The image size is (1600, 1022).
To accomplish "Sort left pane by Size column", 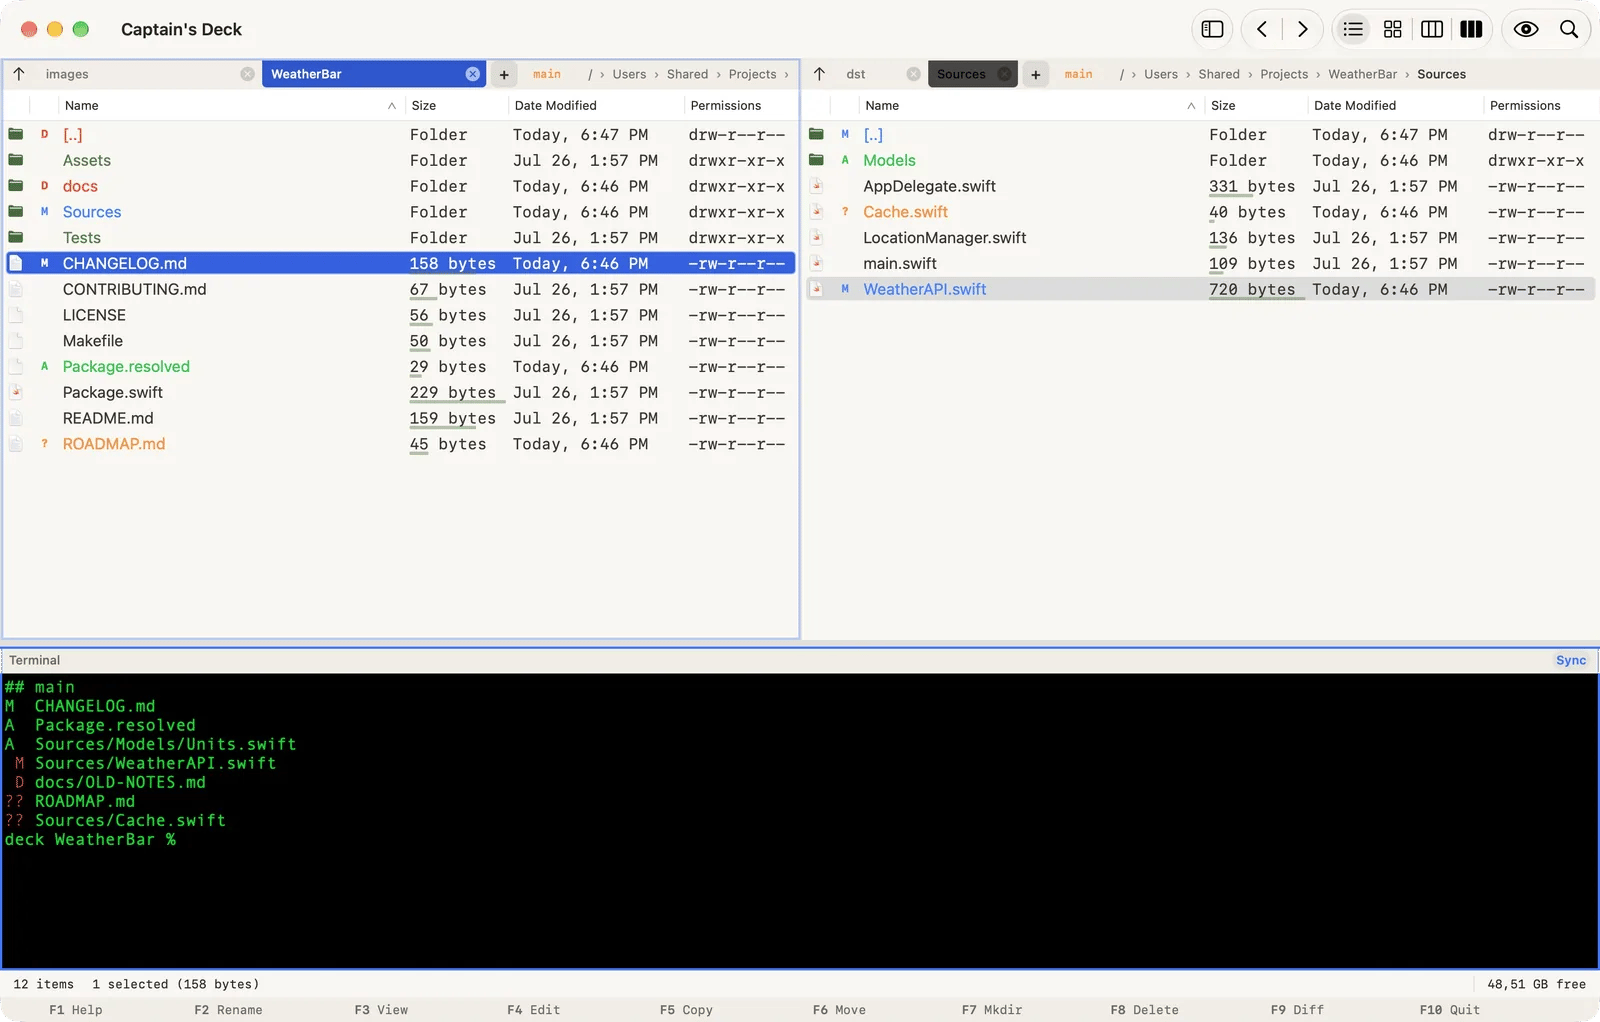I will coord(455,105).
